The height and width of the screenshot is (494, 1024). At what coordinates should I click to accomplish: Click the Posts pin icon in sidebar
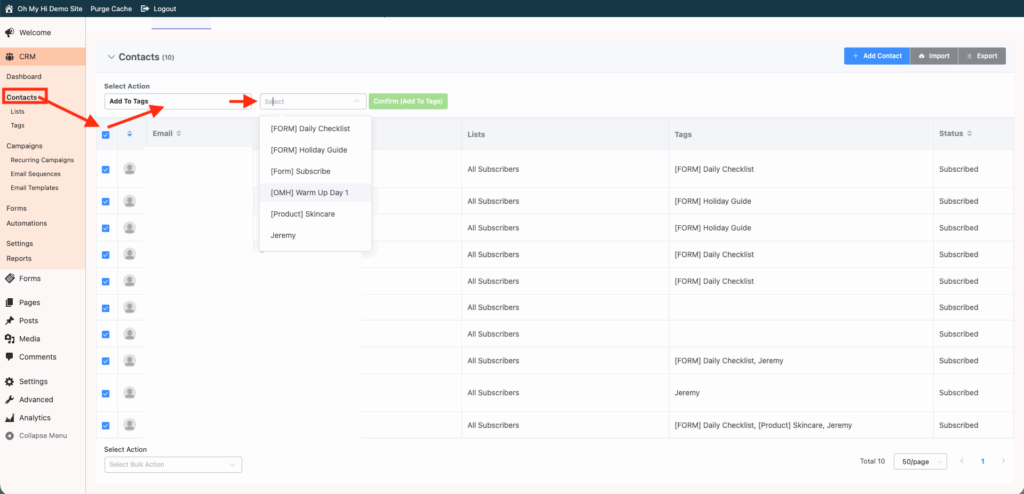9,320
